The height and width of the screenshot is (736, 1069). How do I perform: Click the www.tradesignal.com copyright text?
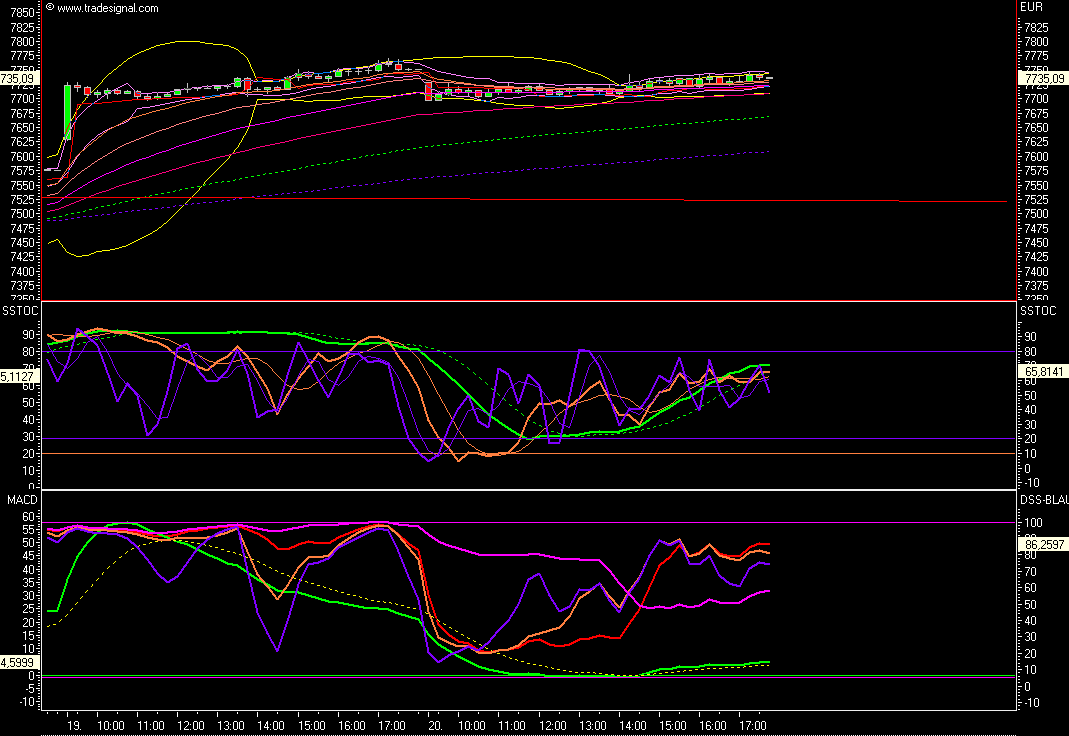pos(103,8)
